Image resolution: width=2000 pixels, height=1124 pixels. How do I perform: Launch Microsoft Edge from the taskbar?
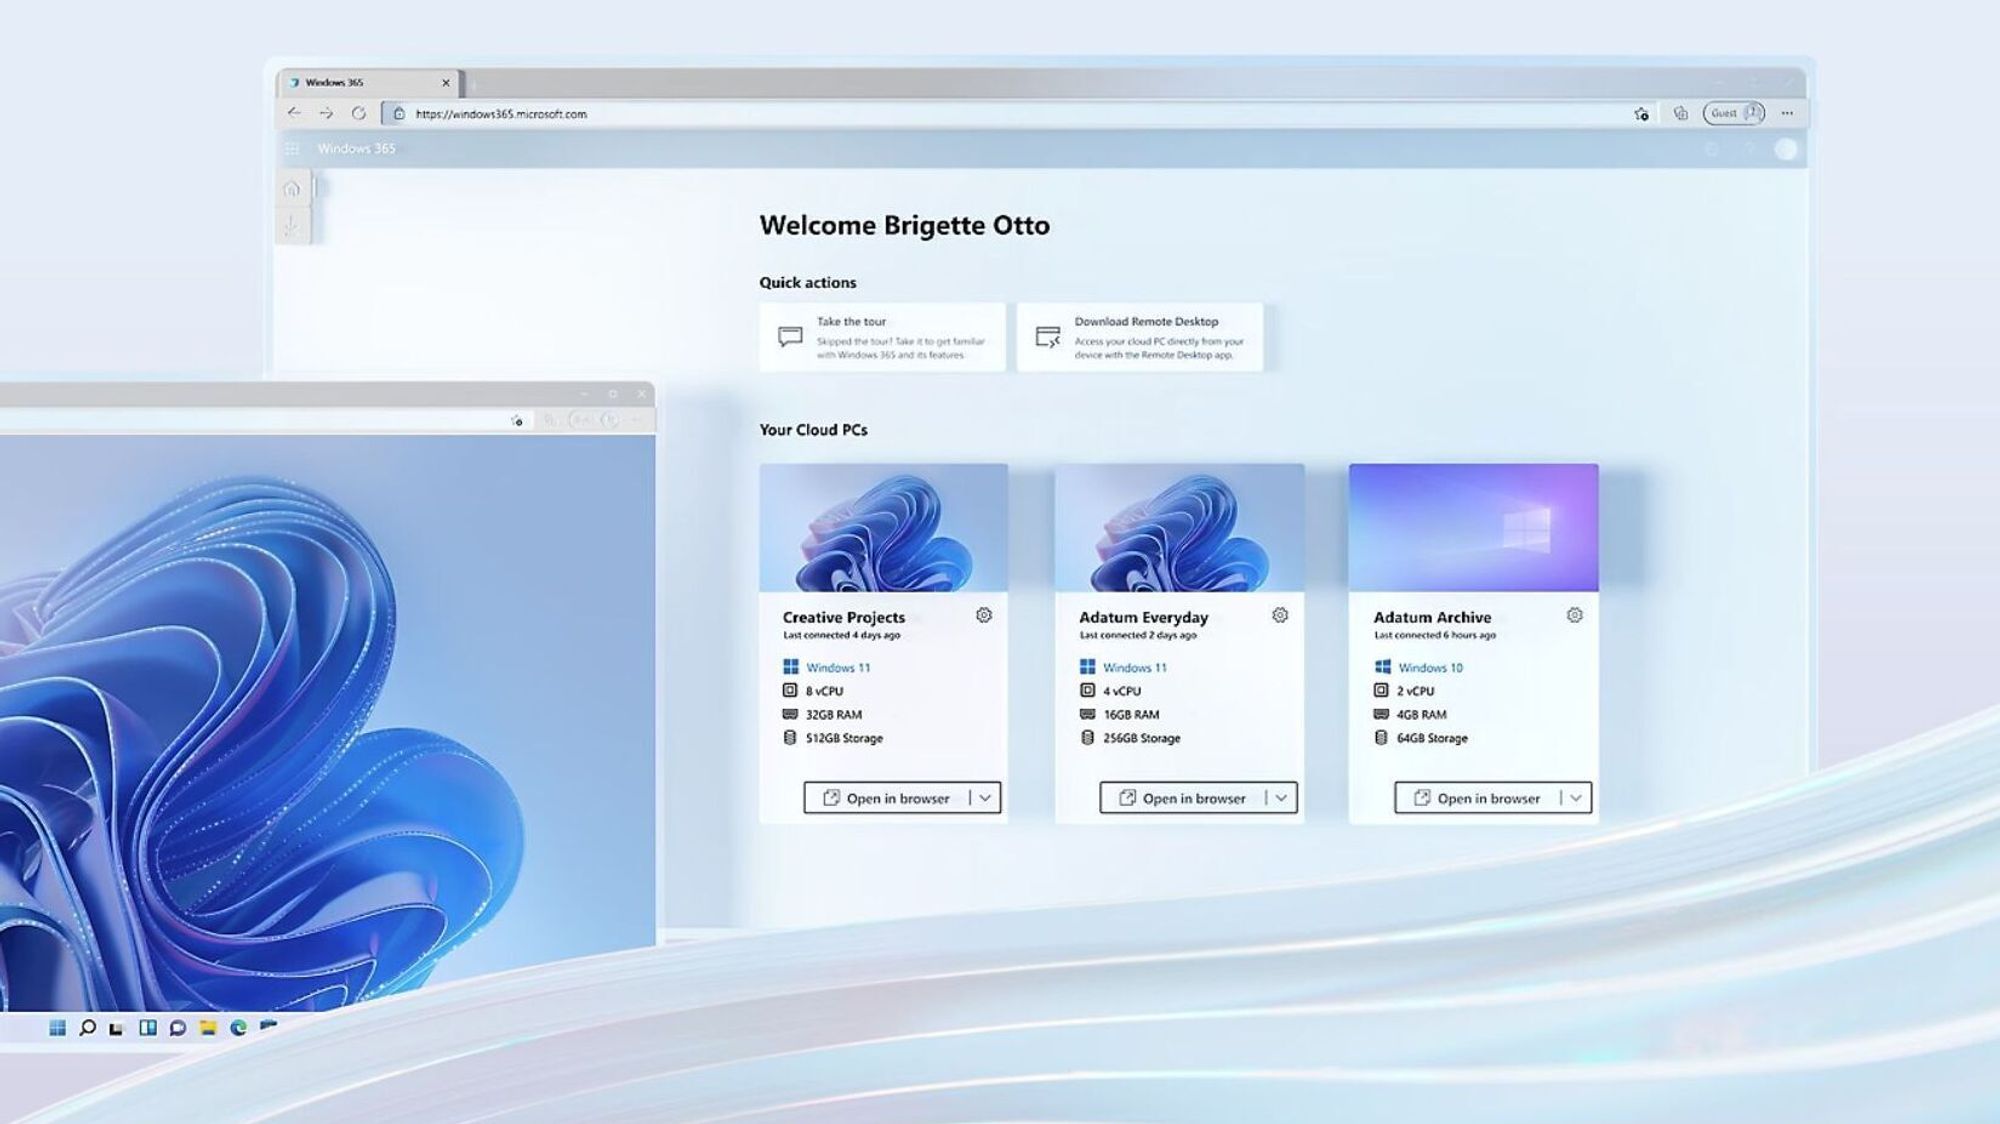tap(239, 1027)
